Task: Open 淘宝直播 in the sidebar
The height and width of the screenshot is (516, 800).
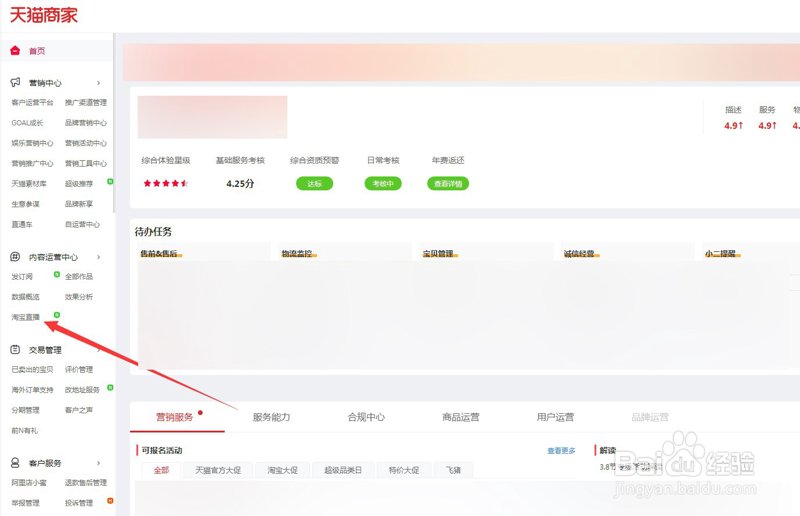Action: pos(26,317)
